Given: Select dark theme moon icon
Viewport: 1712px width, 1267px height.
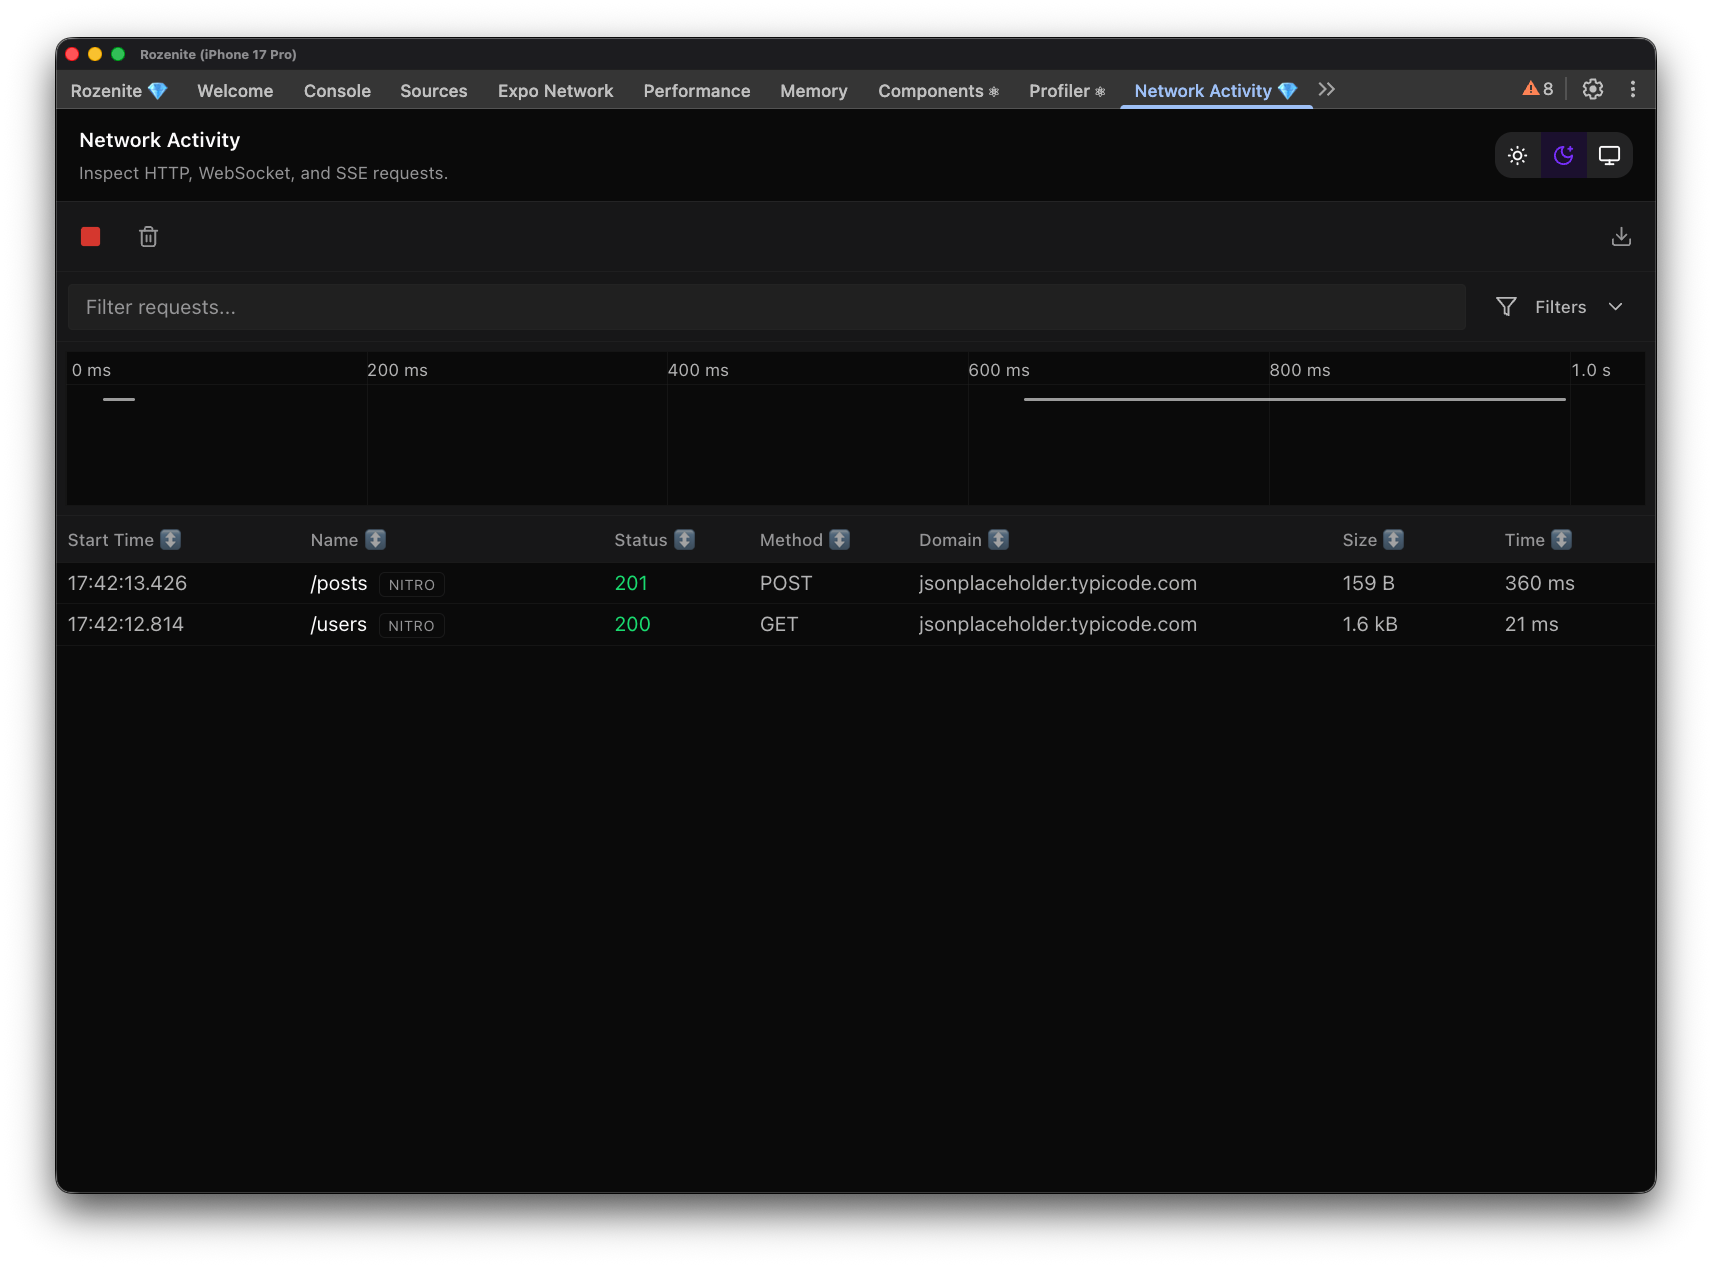Looking at the screenshot, I should pyautogui.click(x=1563, y=156).
